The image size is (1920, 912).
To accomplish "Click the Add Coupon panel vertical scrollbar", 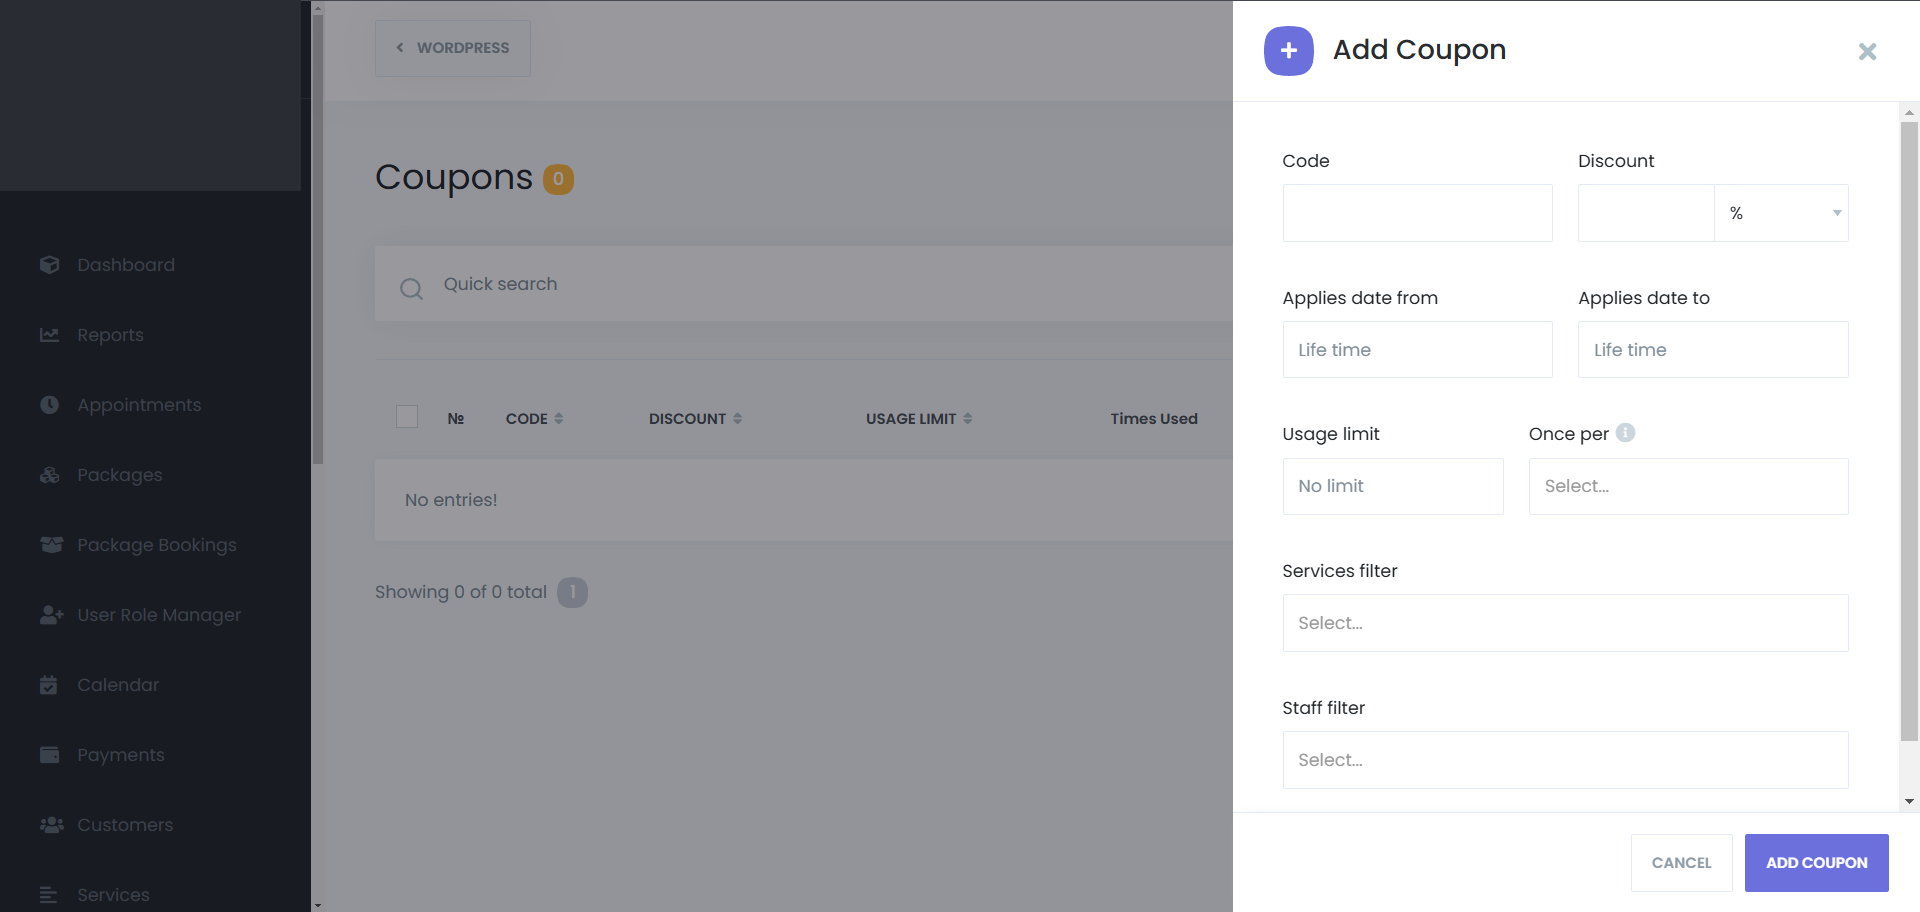I will 1909,430.
